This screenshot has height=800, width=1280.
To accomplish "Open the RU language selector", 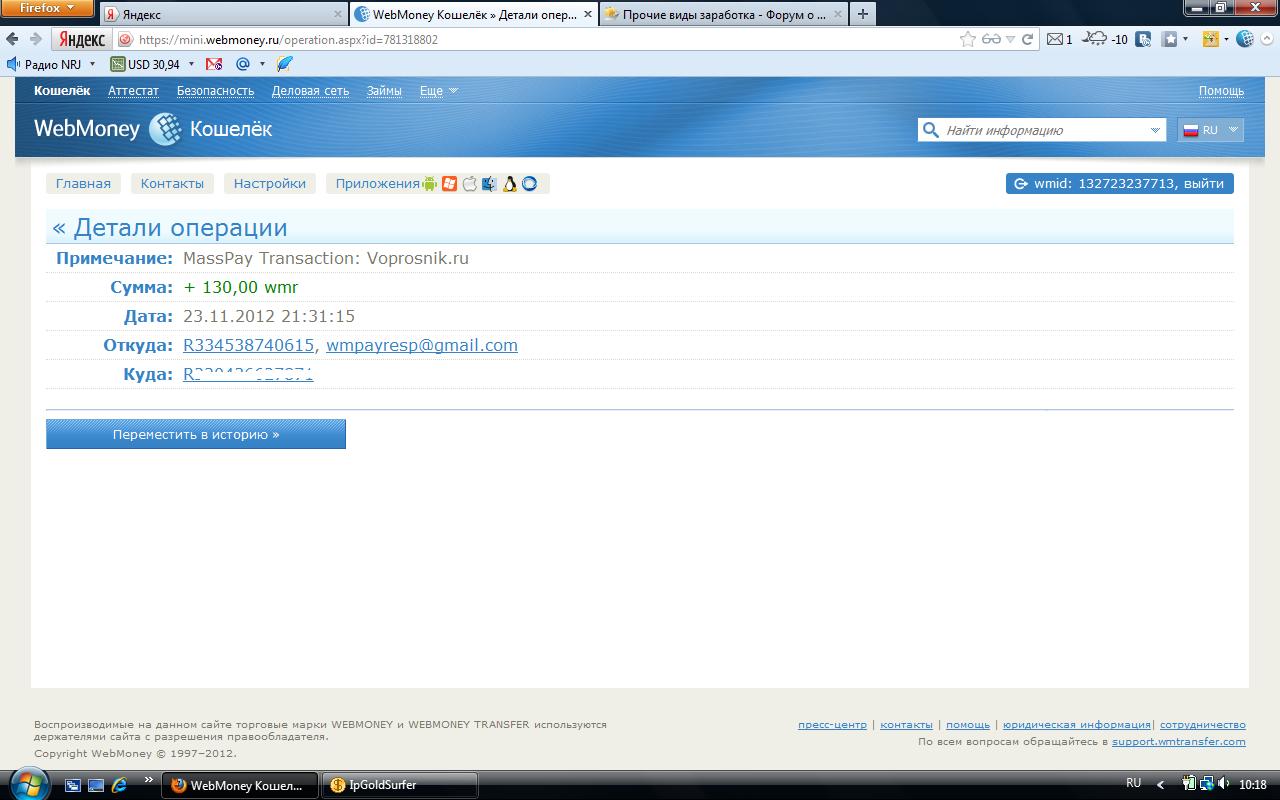I will [x=1211, y=130].
